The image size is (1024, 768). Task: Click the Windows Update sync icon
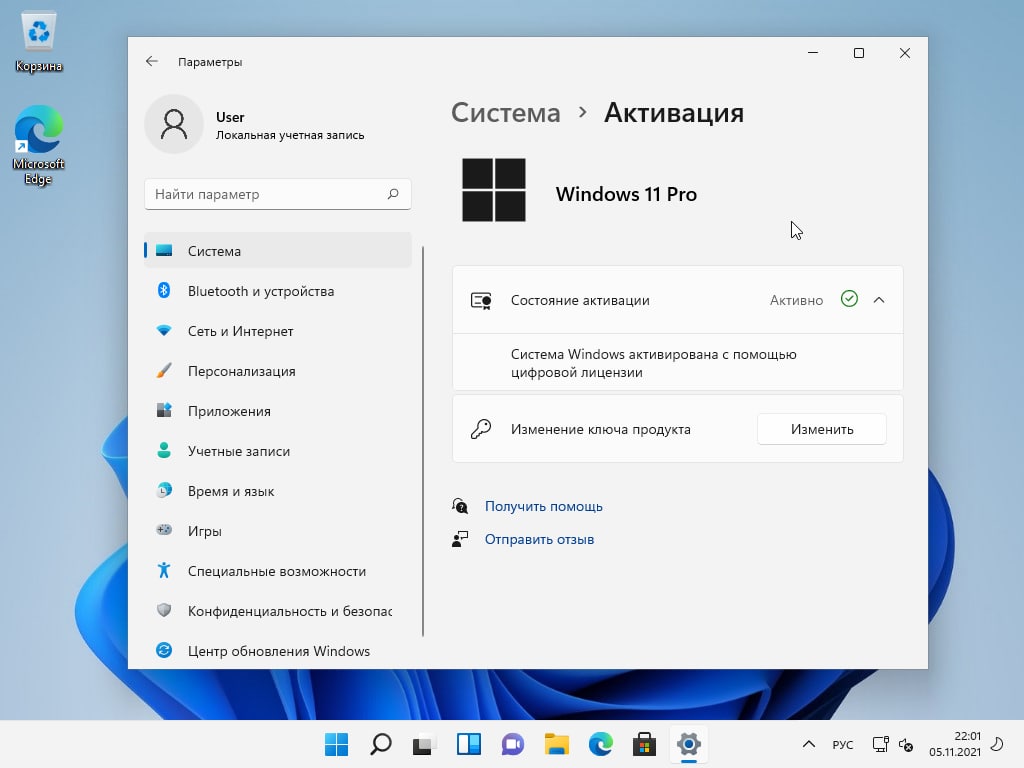pos(164,650)
